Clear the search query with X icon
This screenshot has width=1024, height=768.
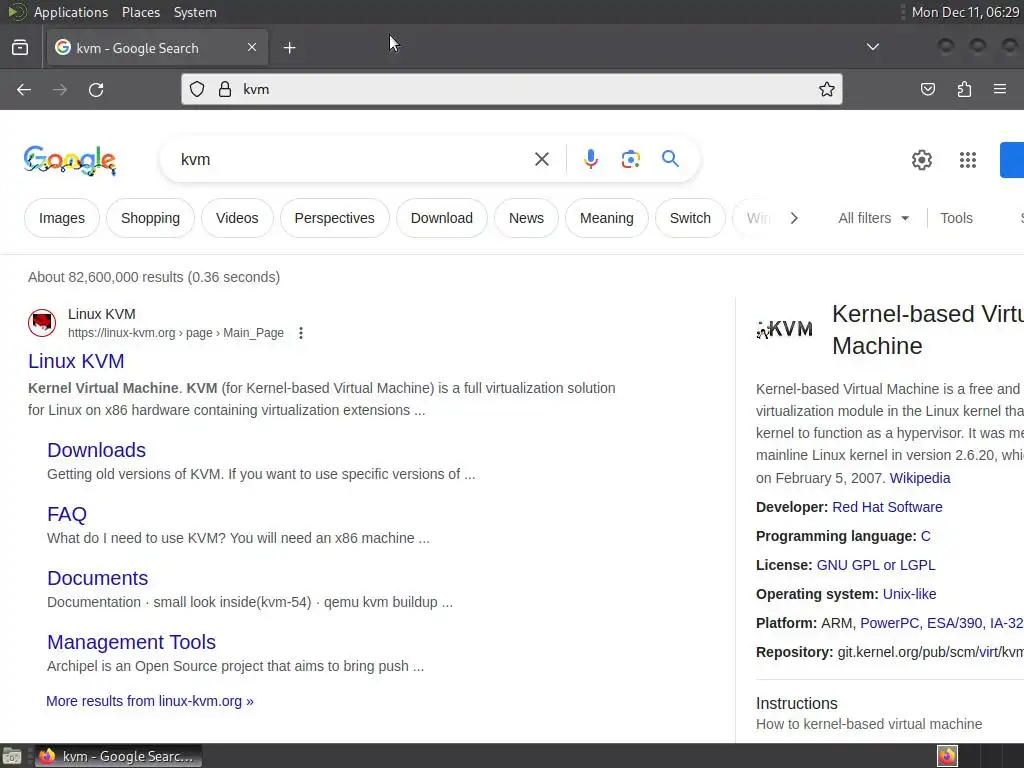(x=541, y=159)
